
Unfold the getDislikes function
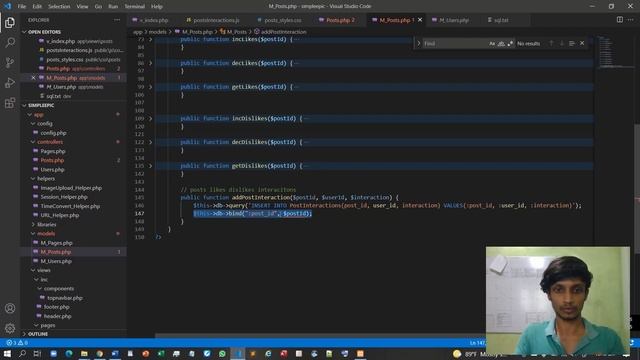pyautogui.click(x=151, y=166)
